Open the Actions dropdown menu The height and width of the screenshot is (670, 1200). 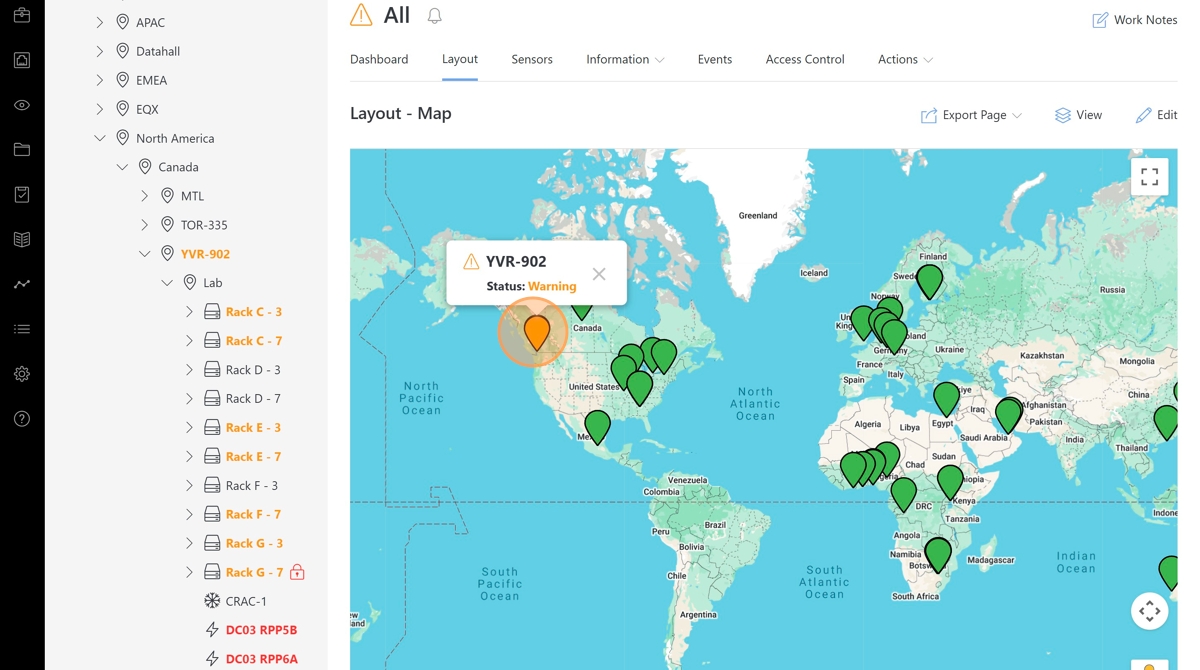coord(905,60)
